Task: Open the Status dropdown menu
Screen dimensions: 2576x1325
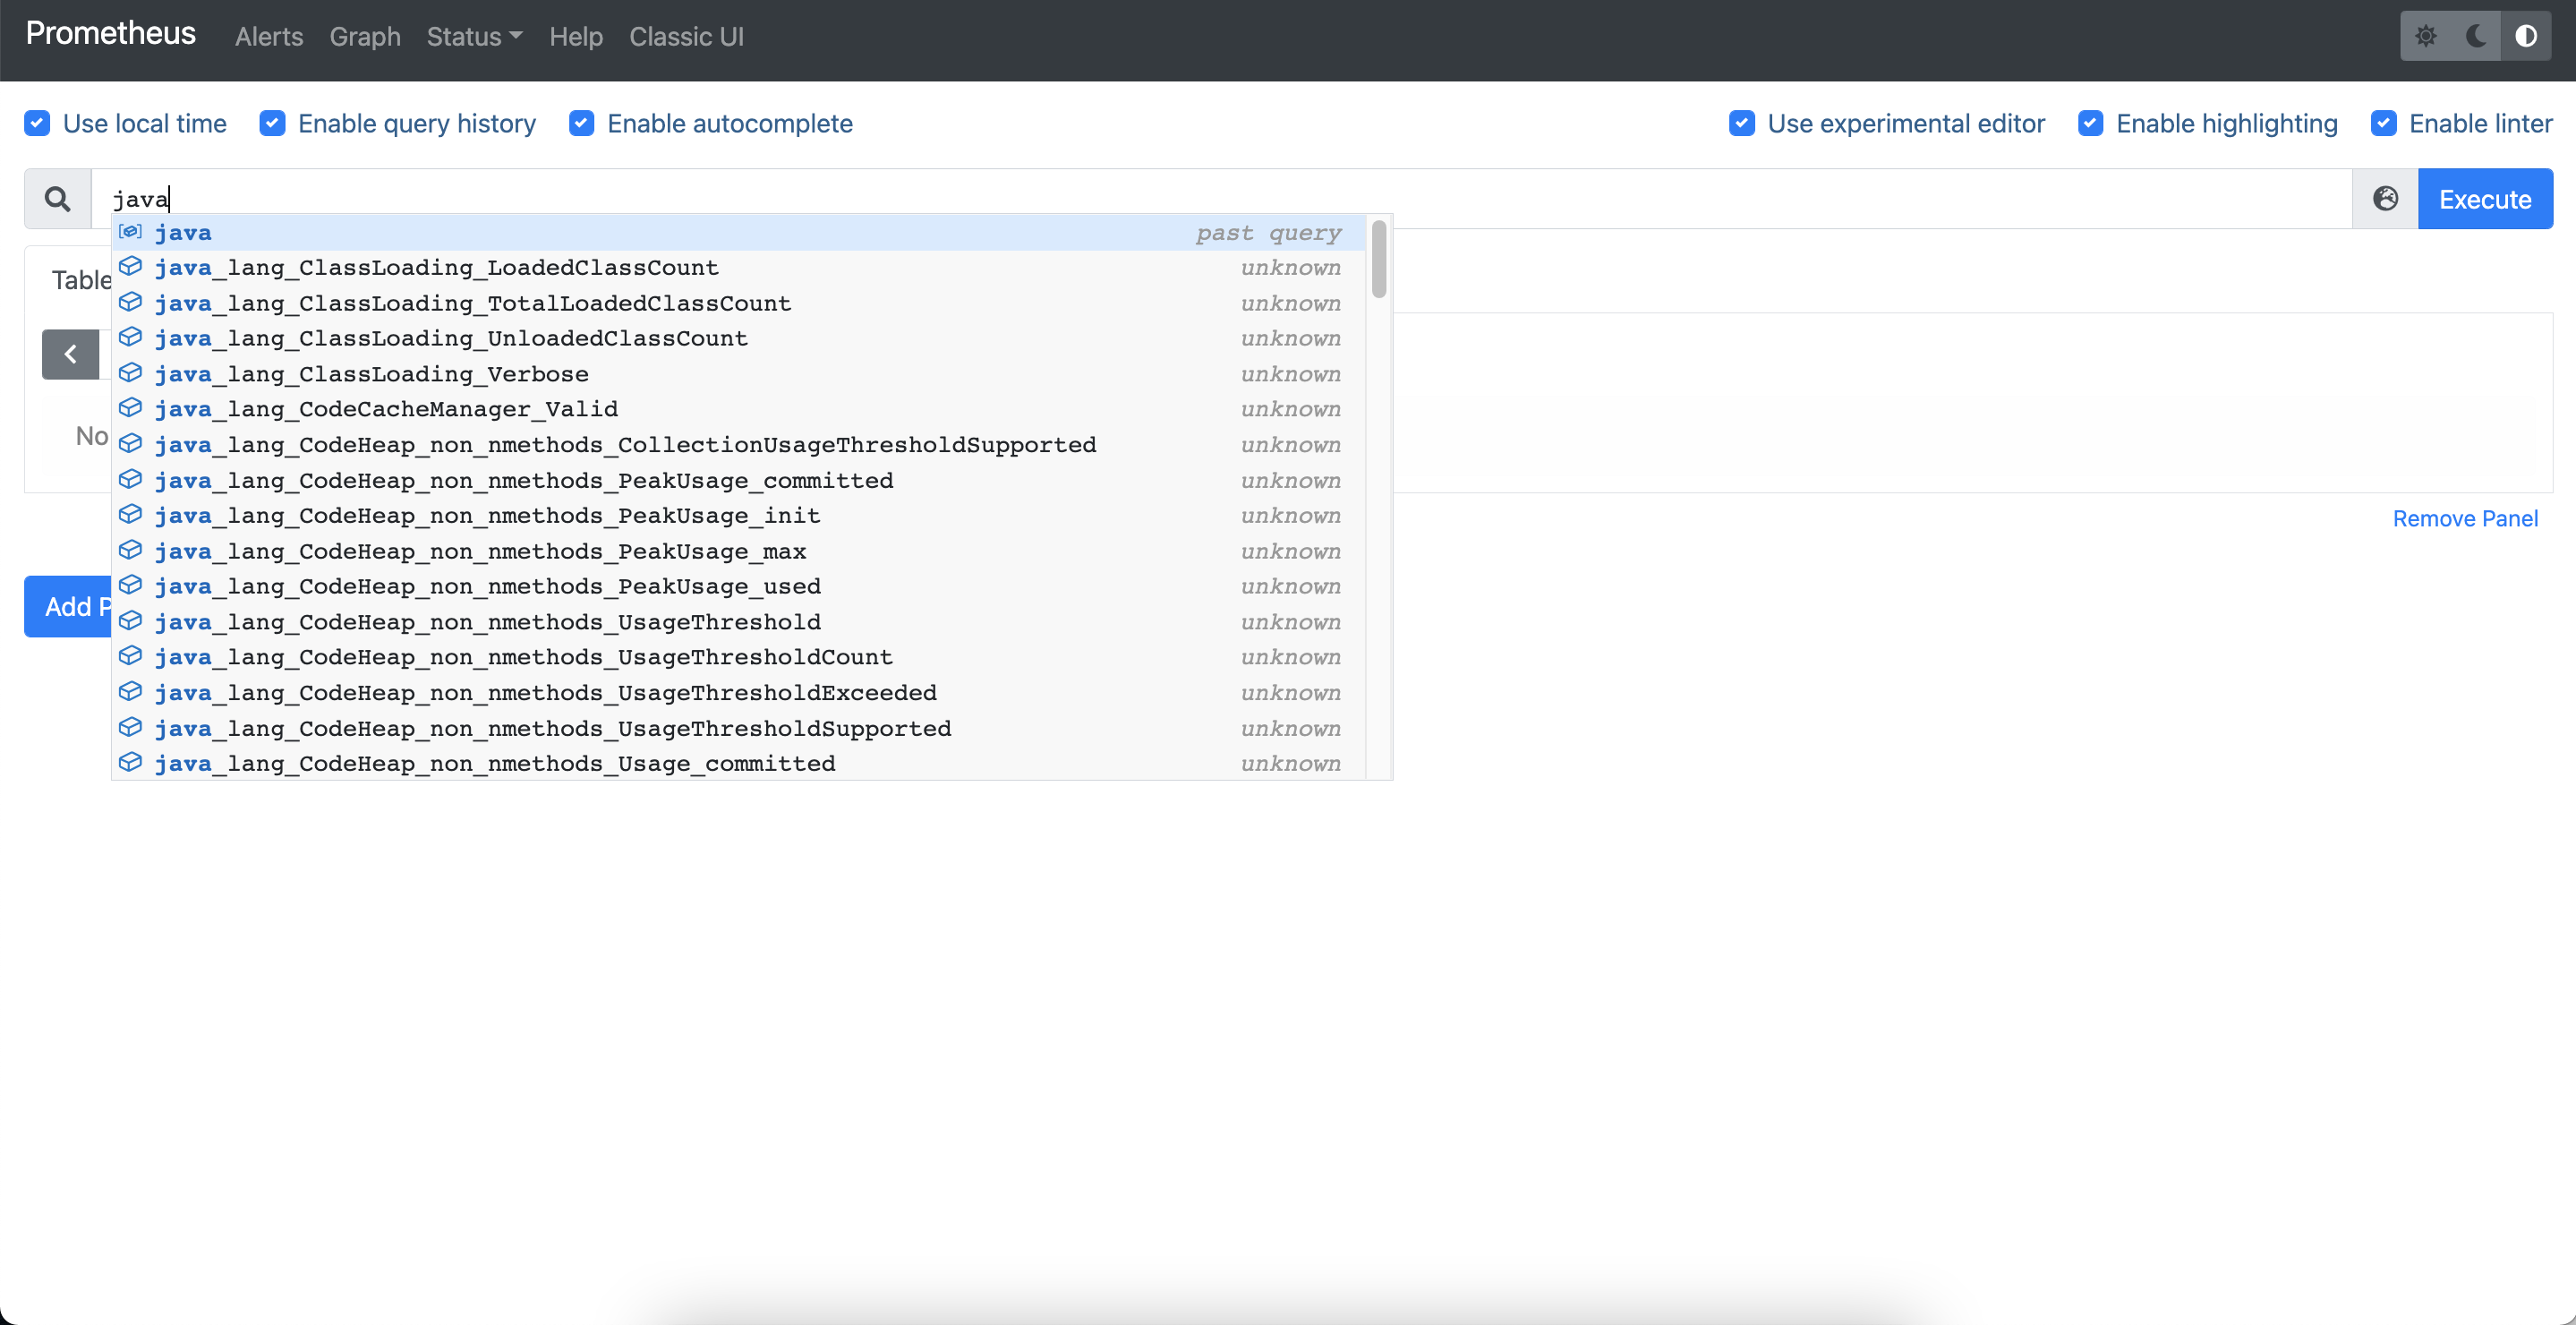Action: coord(474,37)
